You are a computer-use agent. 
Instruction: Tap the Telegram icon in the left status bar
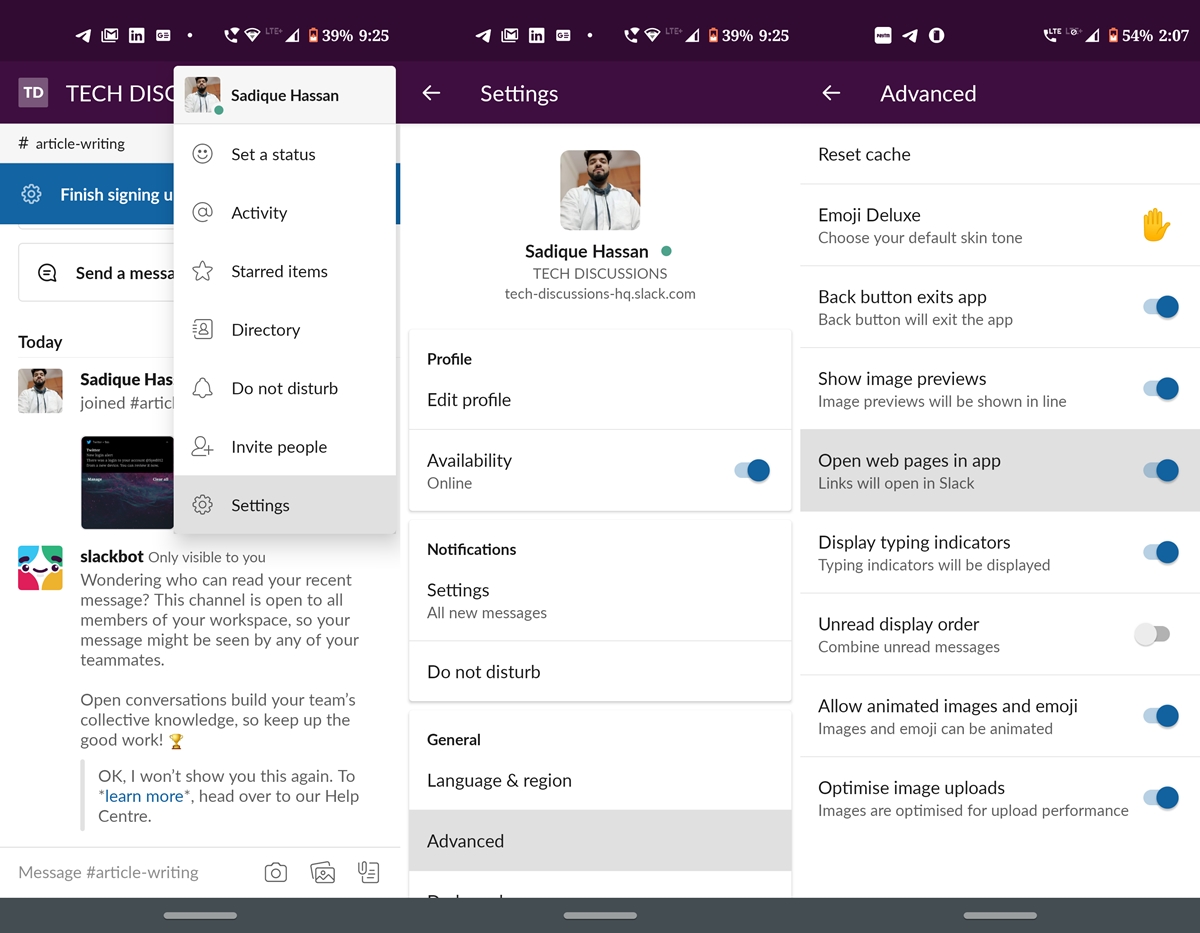[84, 35]
